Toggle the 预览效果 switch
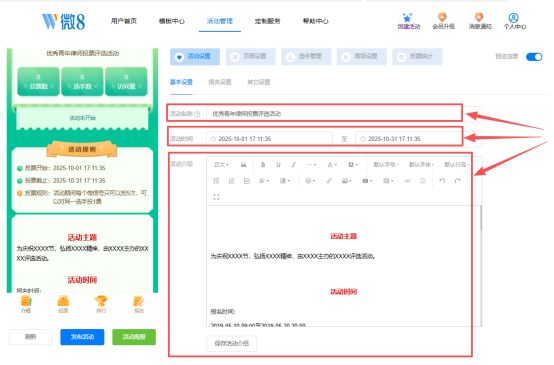The width and height of the screenshot is (554, 365). click(534, 57)
